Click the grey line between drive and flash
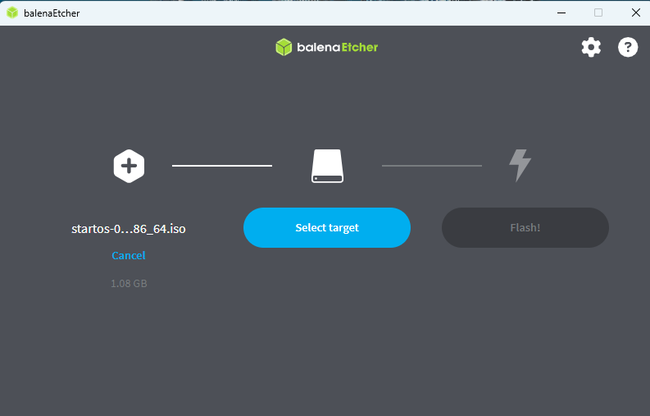 (x=431, y=165)
